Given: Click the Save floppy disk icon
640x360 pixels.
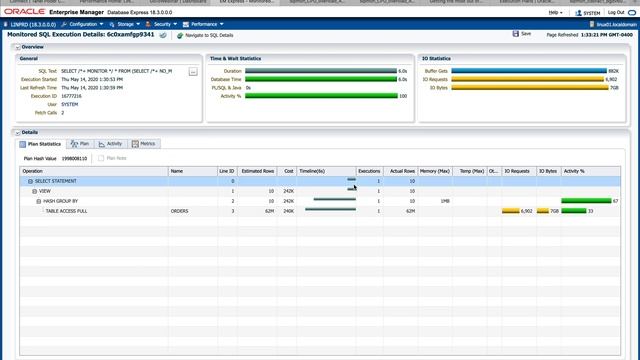Looking at the screenshot, I should click(516, 34).
